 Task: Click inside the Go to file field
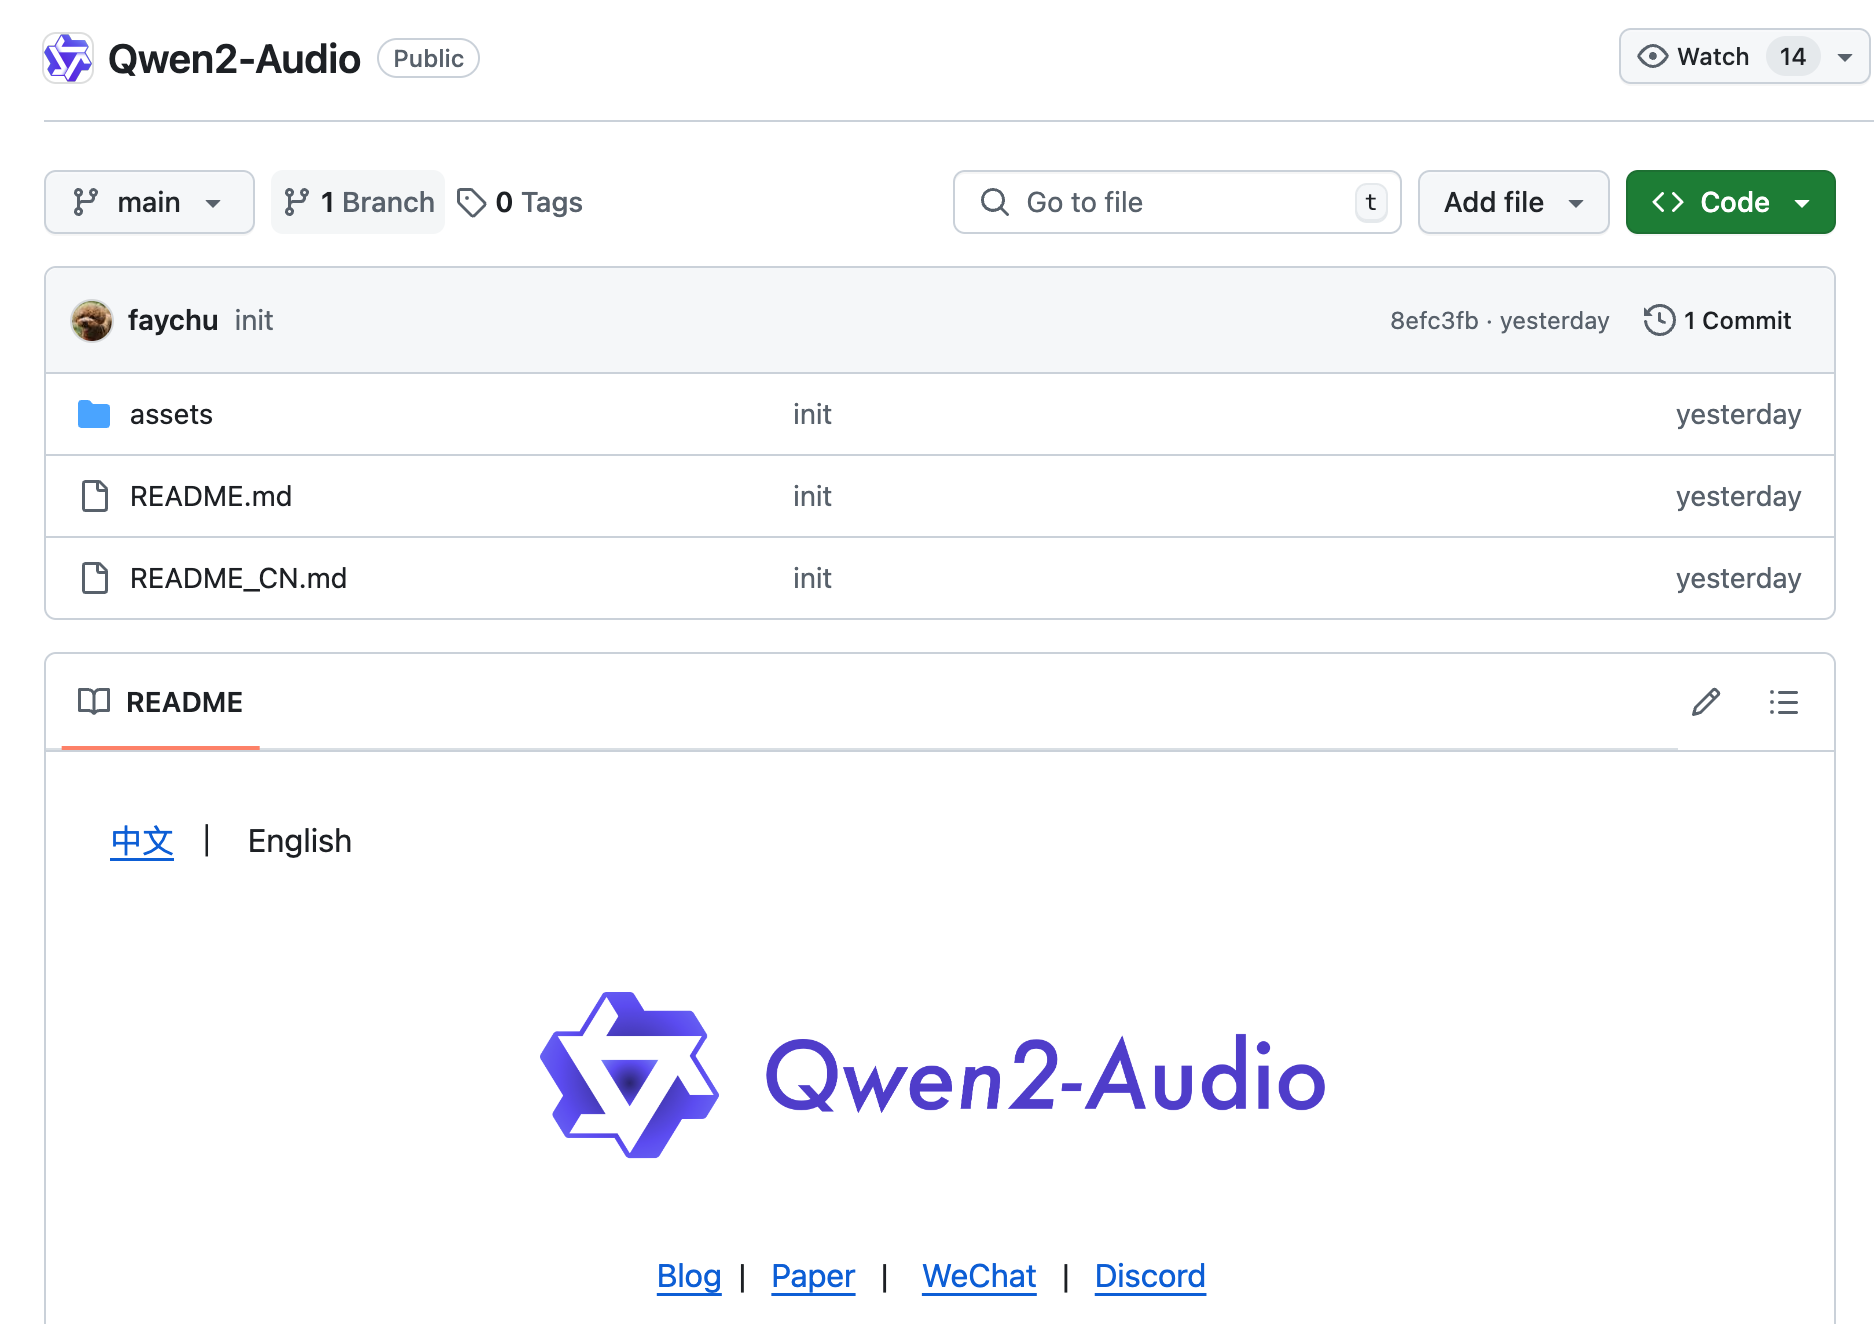click(x=1150, y=202)
